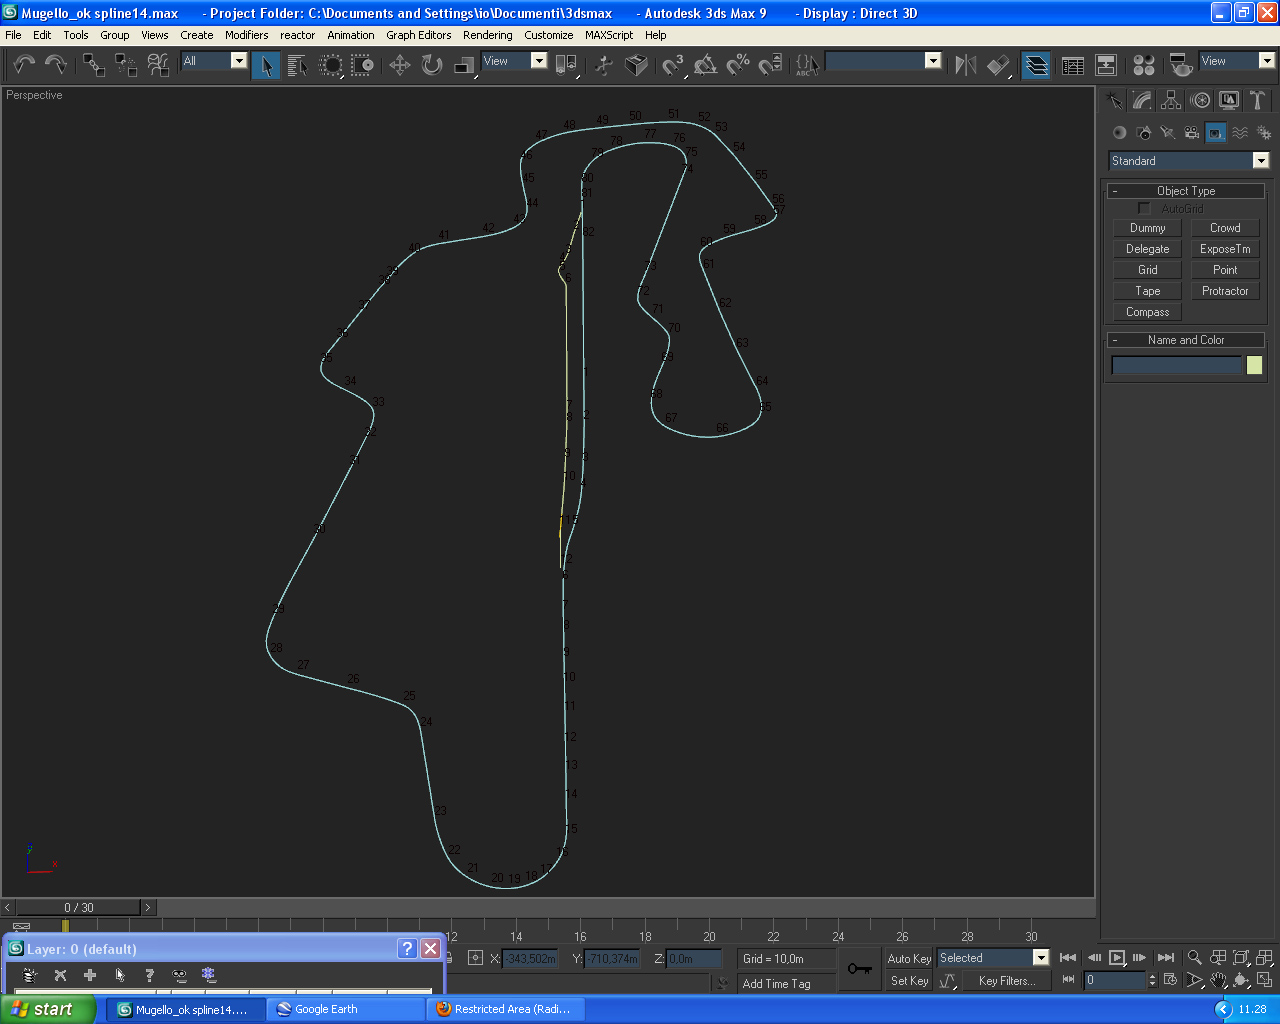
Task: Toggle the AutoGrid checkbox
Action: pos(1144,208)
